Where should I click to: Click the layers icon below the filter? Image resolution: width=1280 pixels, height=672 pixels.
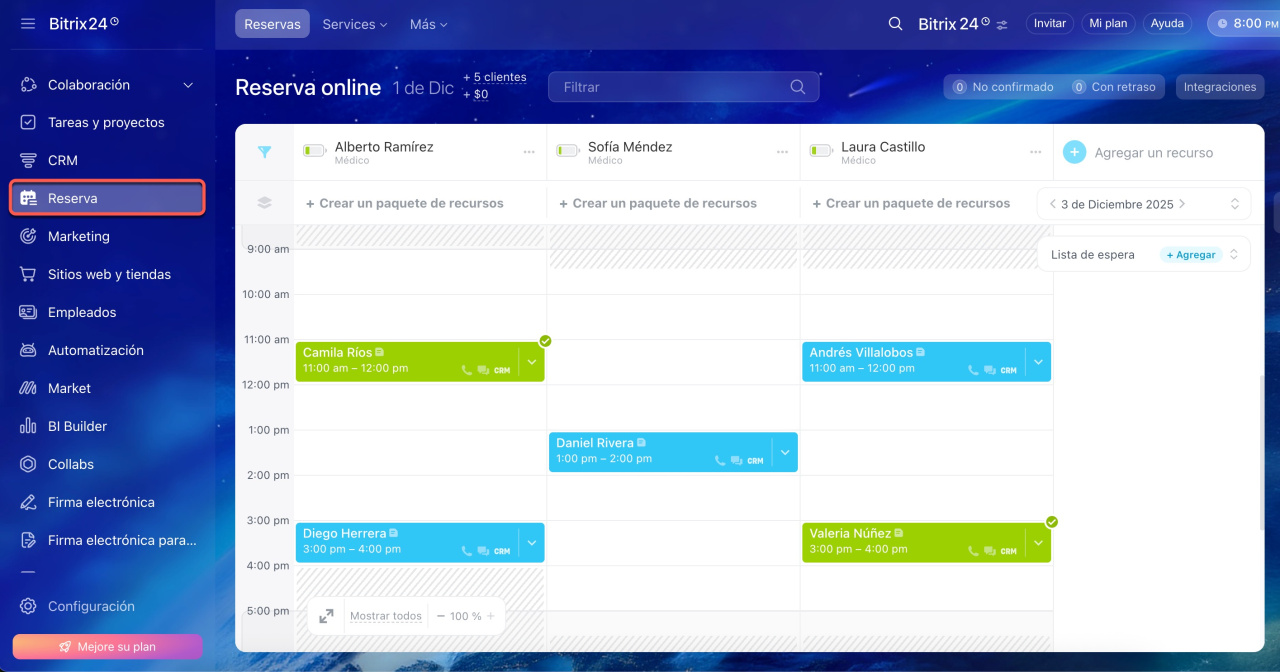click(x=264, y=203)
